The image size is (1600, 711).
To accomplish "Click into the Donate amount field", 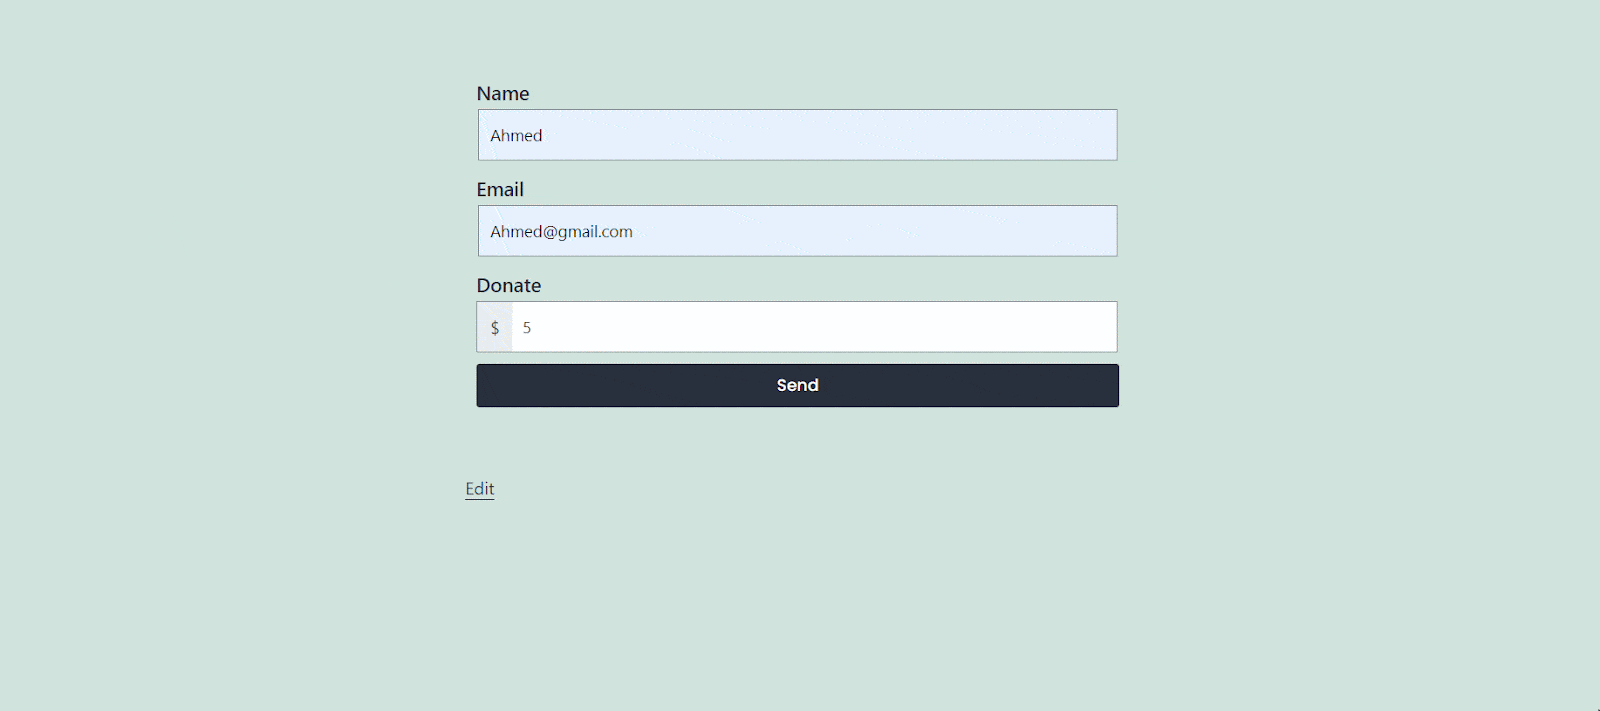I will (x=813, y=327).
